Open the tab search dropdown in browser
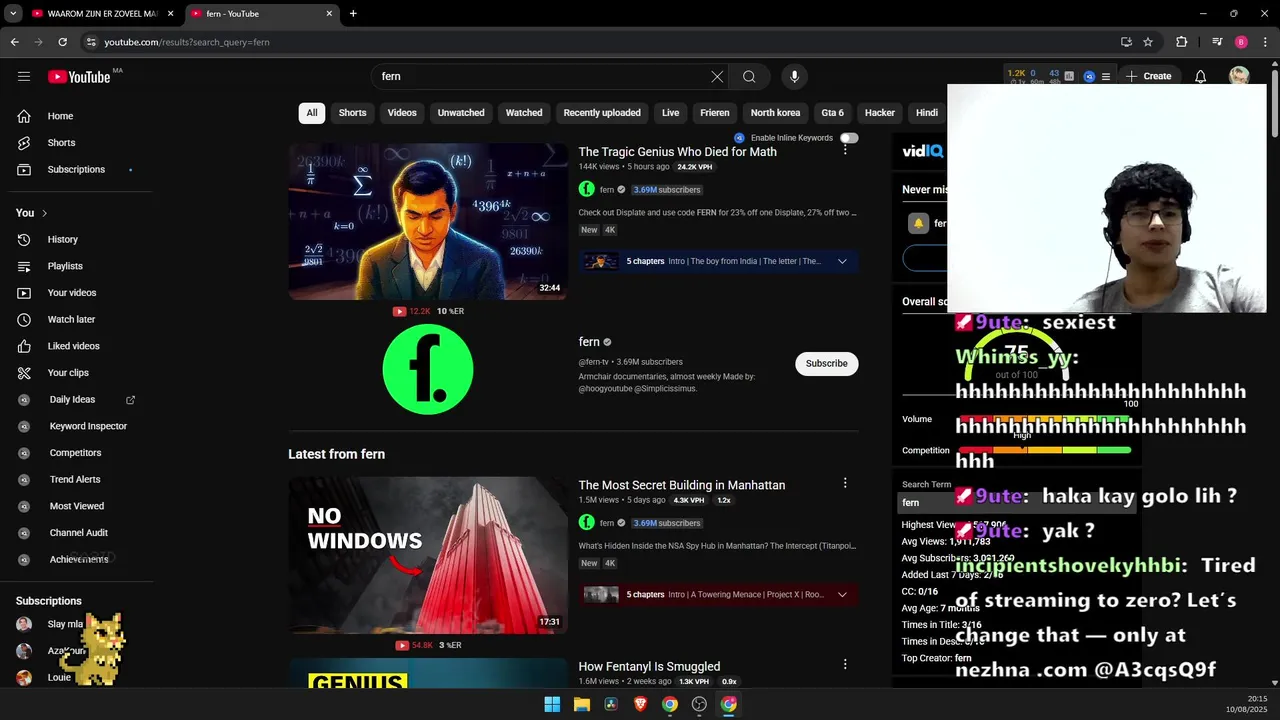This screenshot has width=1280, height=720. (x=13, y=14)
